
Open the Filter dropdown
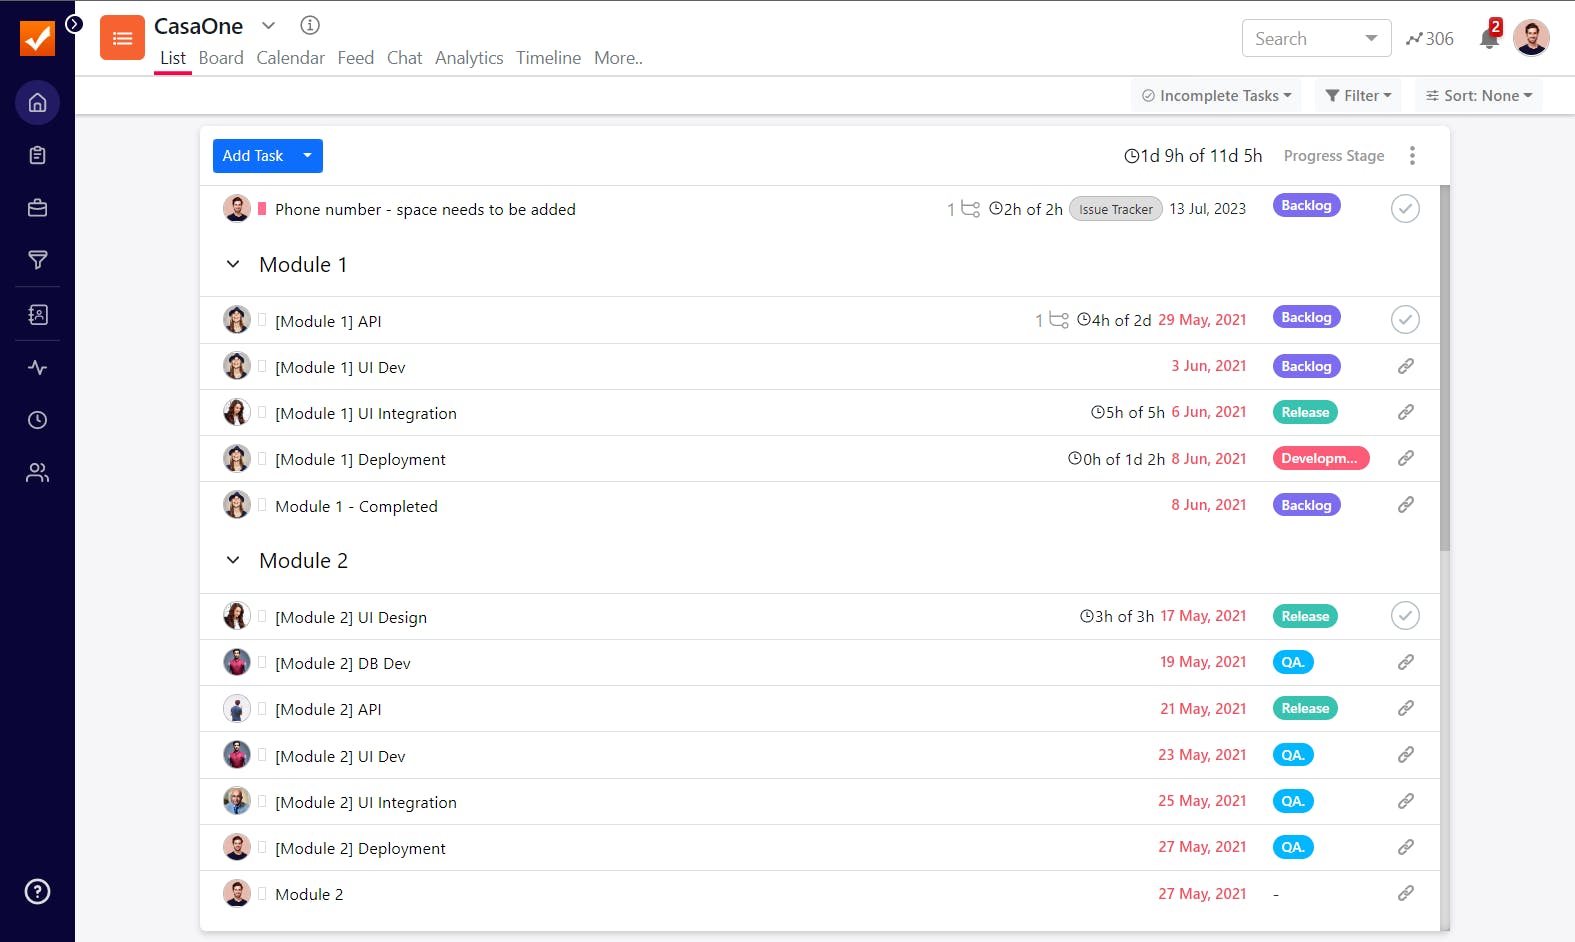coord(1358,96)
